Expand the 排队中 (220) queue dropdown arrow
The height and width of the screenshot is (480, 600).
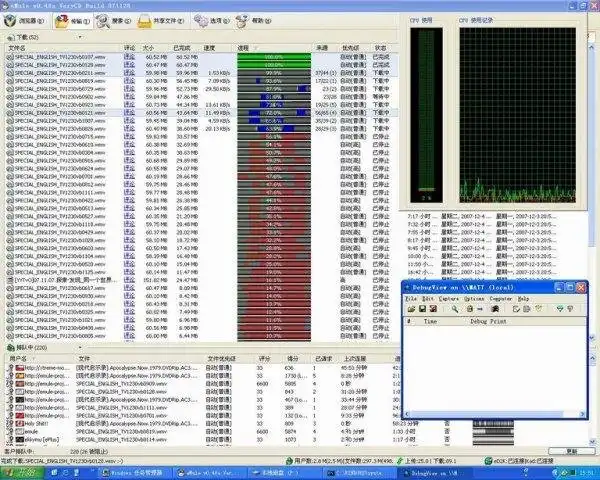coord(80,348)
